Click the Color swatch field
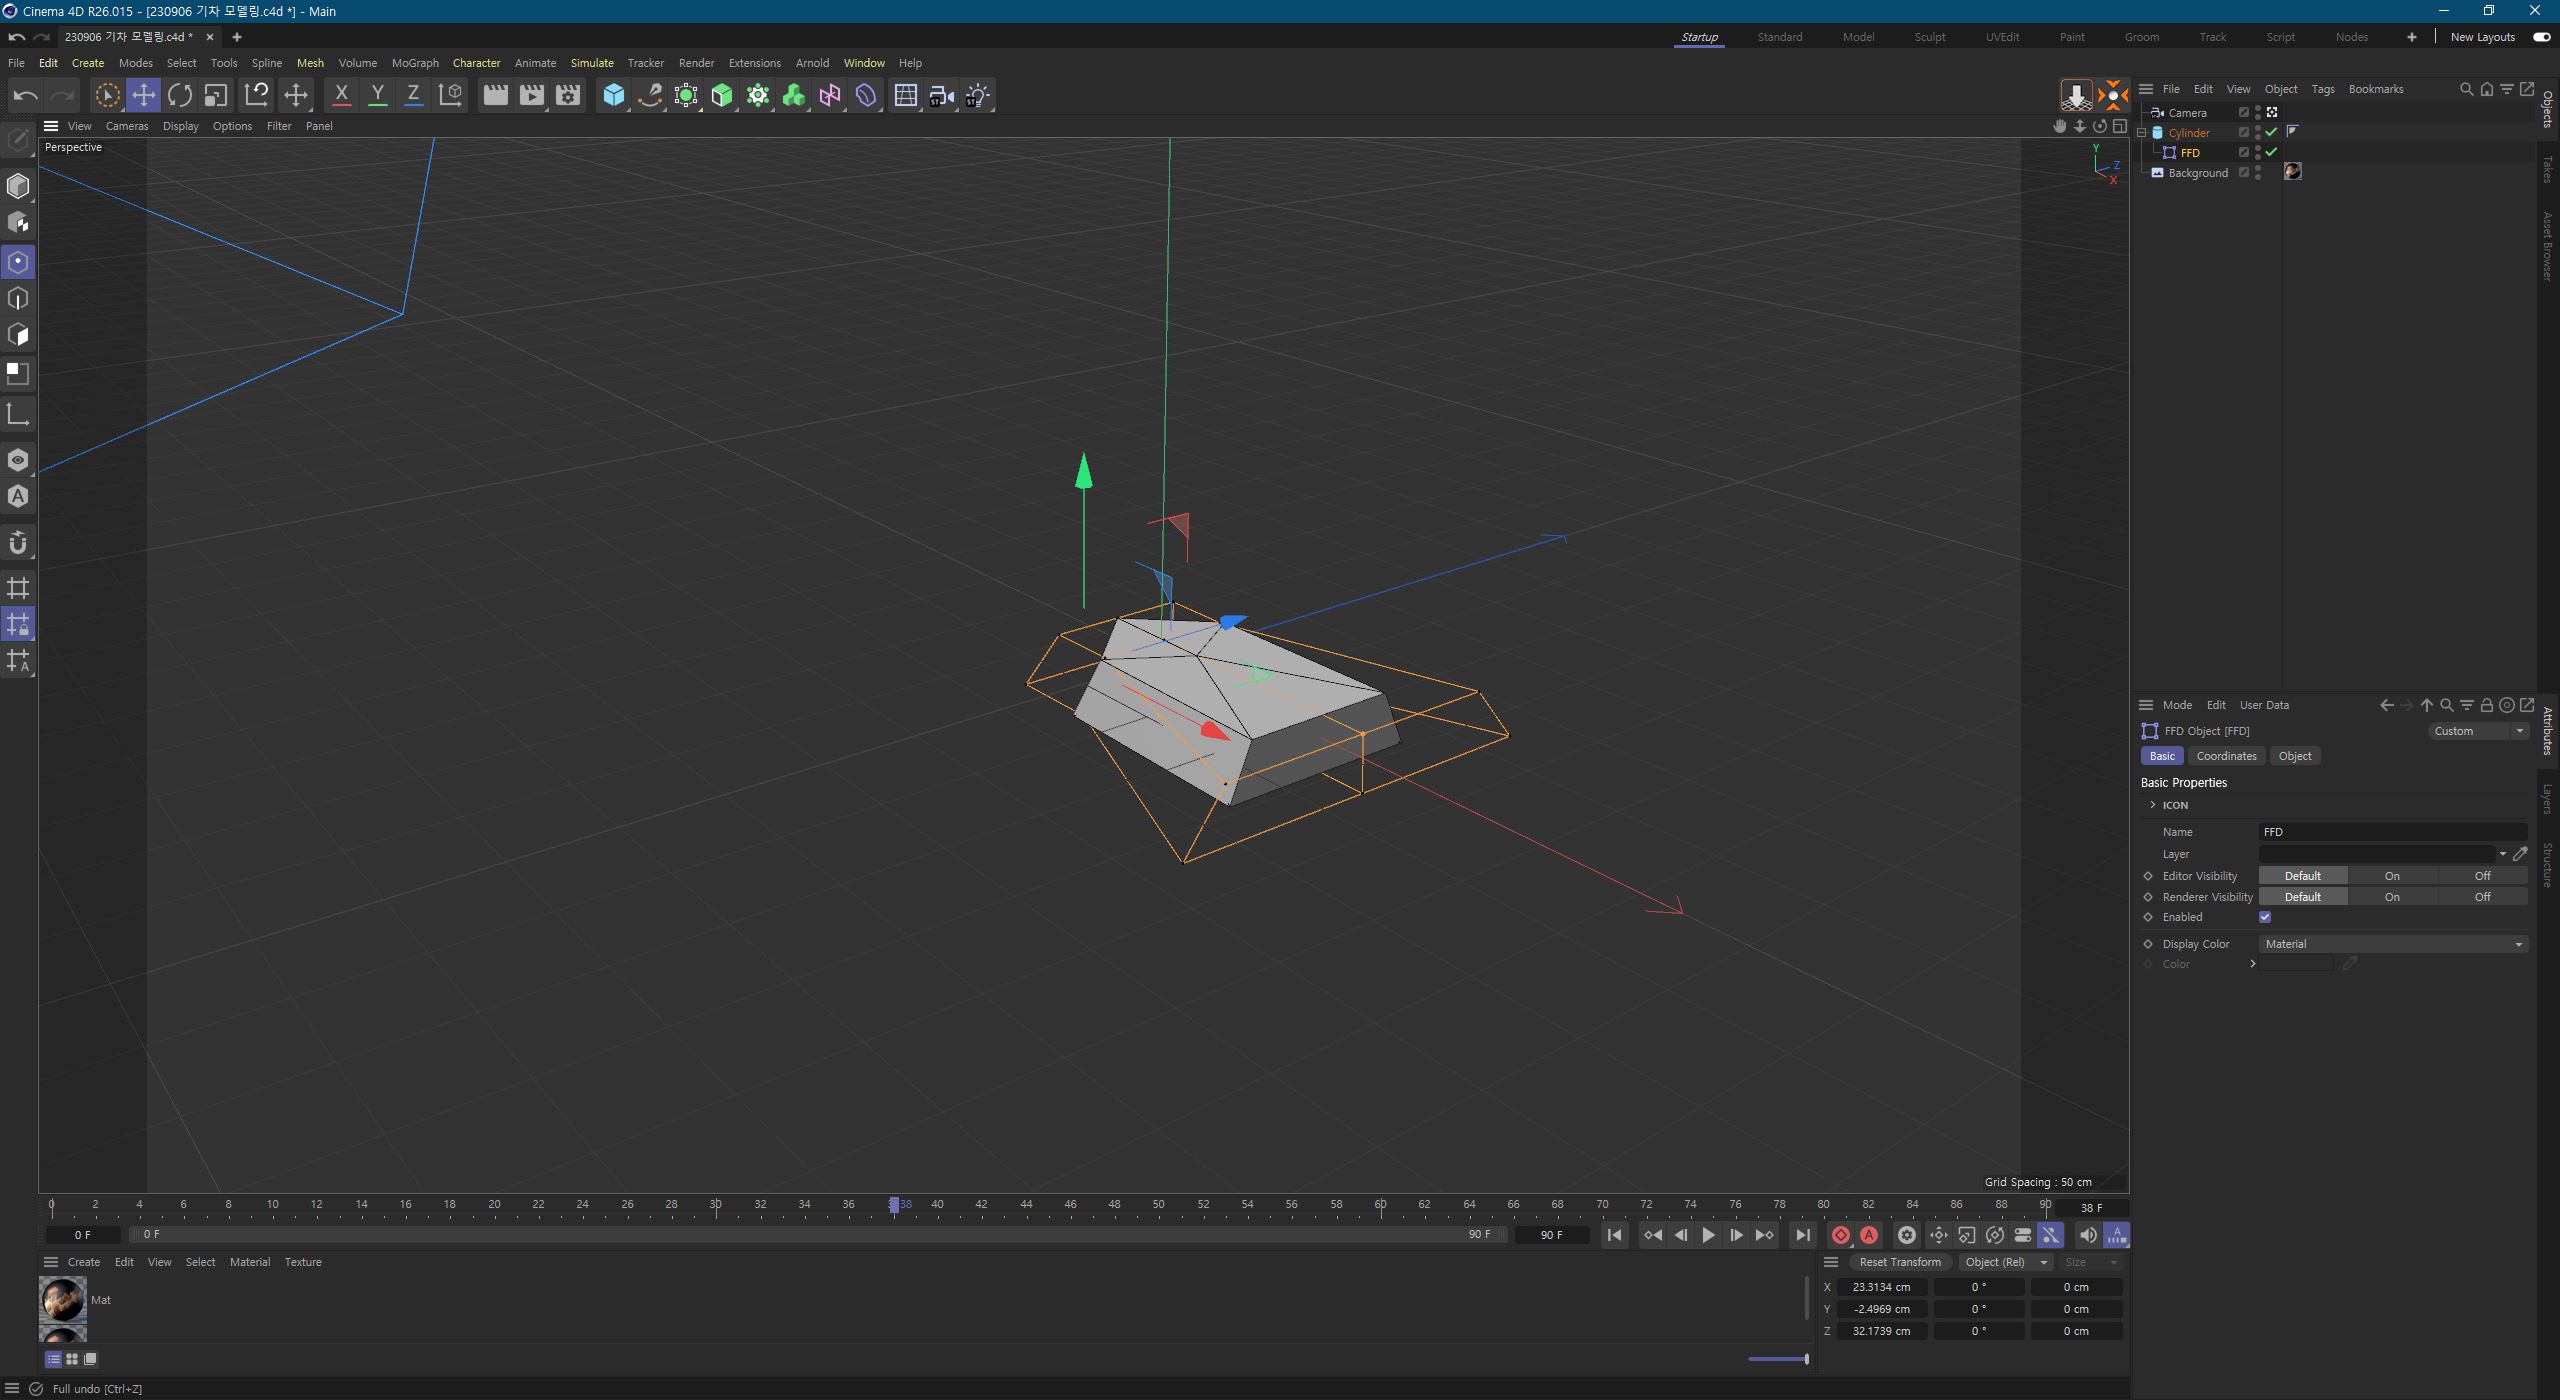This screenshot has height=1400, width=2560. [x=2296, y=964]
